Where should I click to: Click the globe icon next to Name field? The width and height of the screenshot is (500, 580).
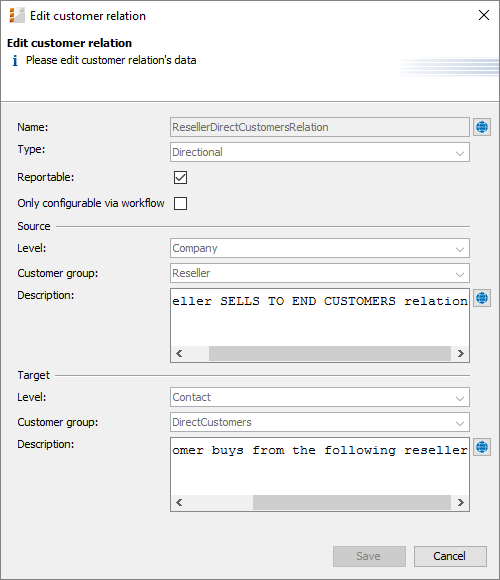[x=482, y=127]
